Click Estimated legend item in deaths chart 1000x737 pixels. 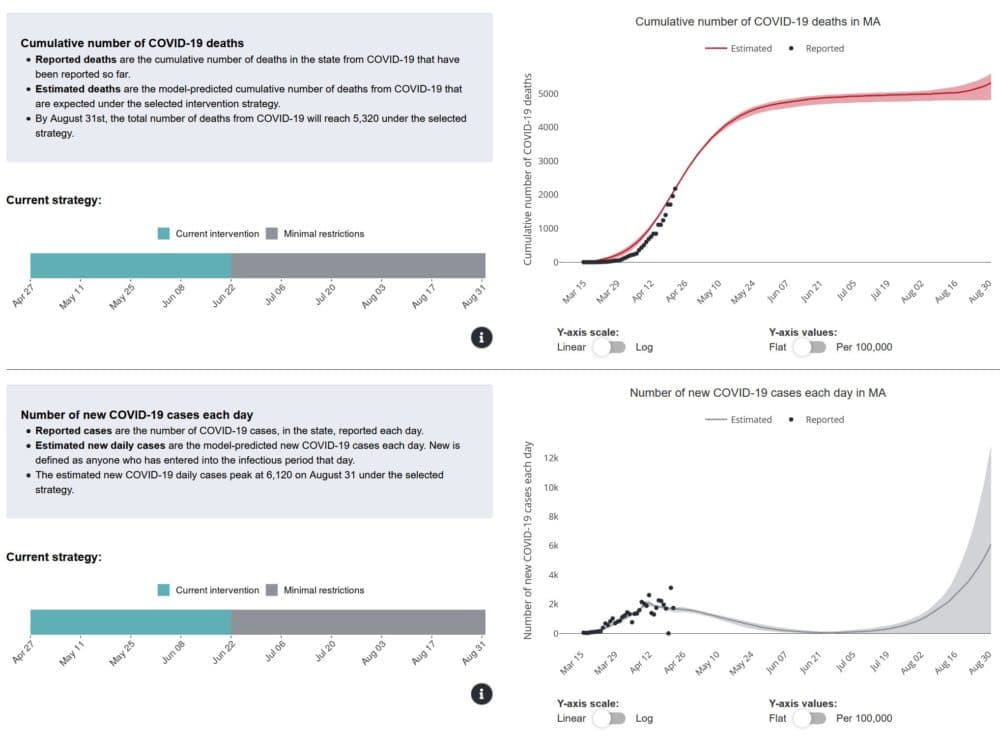click(739, 48)
